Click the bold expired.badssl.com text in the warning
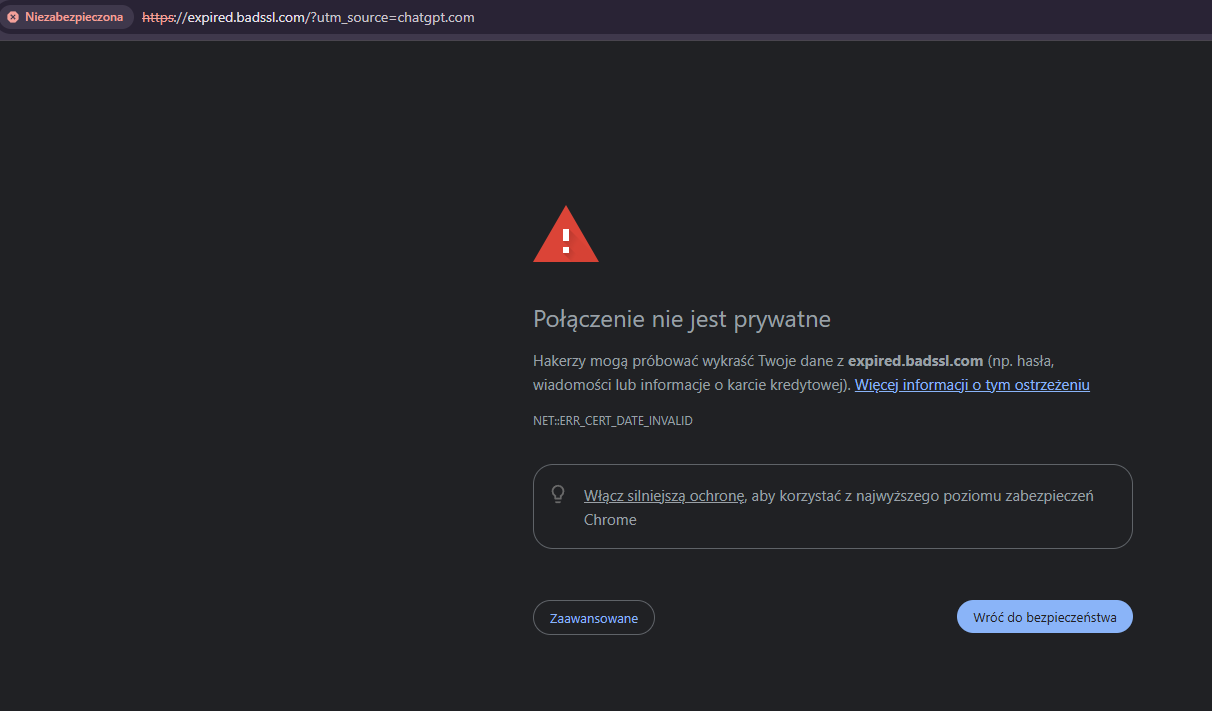Image resolution: width=1212 pixels, height=711 pixels. pyautogui.click(x=915, y=360)
